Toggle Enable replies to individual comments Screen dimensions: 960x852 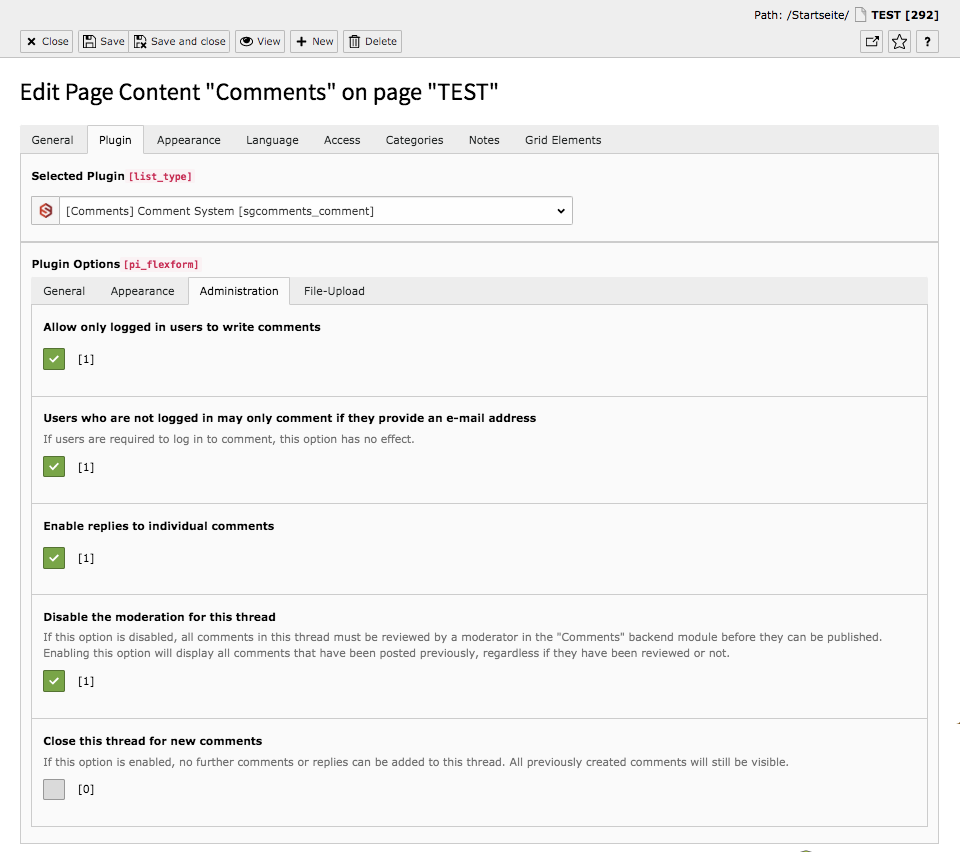tap(54, 558)
